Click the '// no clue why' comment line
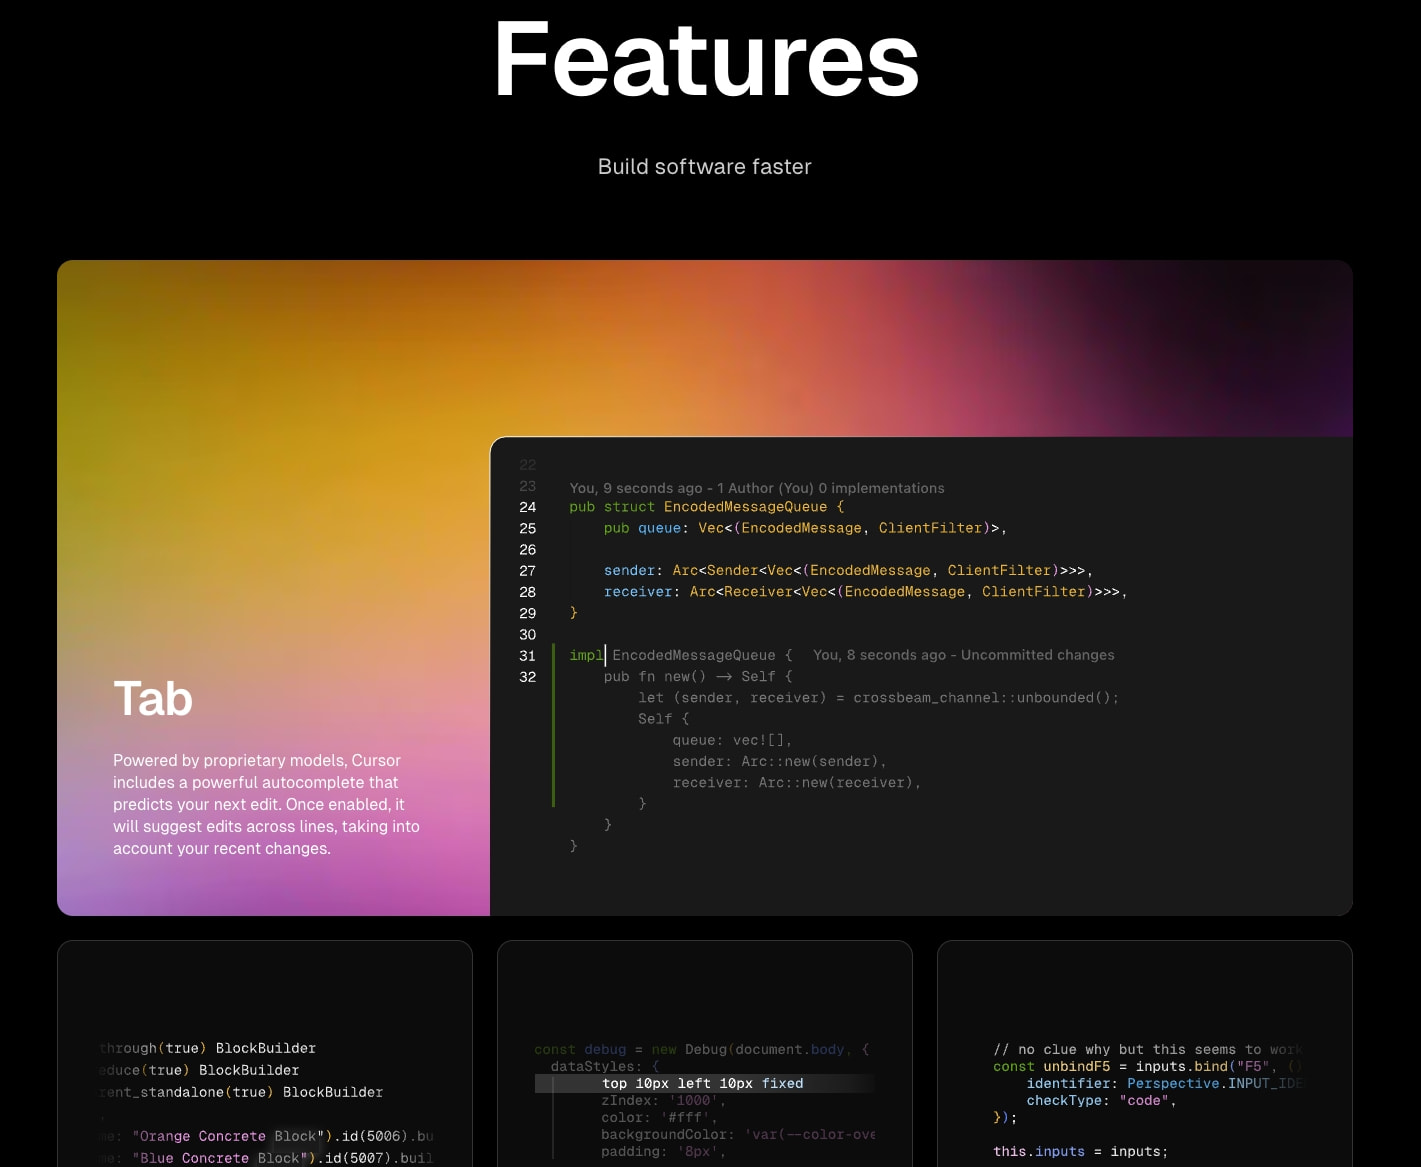 coord(1148,1049)
